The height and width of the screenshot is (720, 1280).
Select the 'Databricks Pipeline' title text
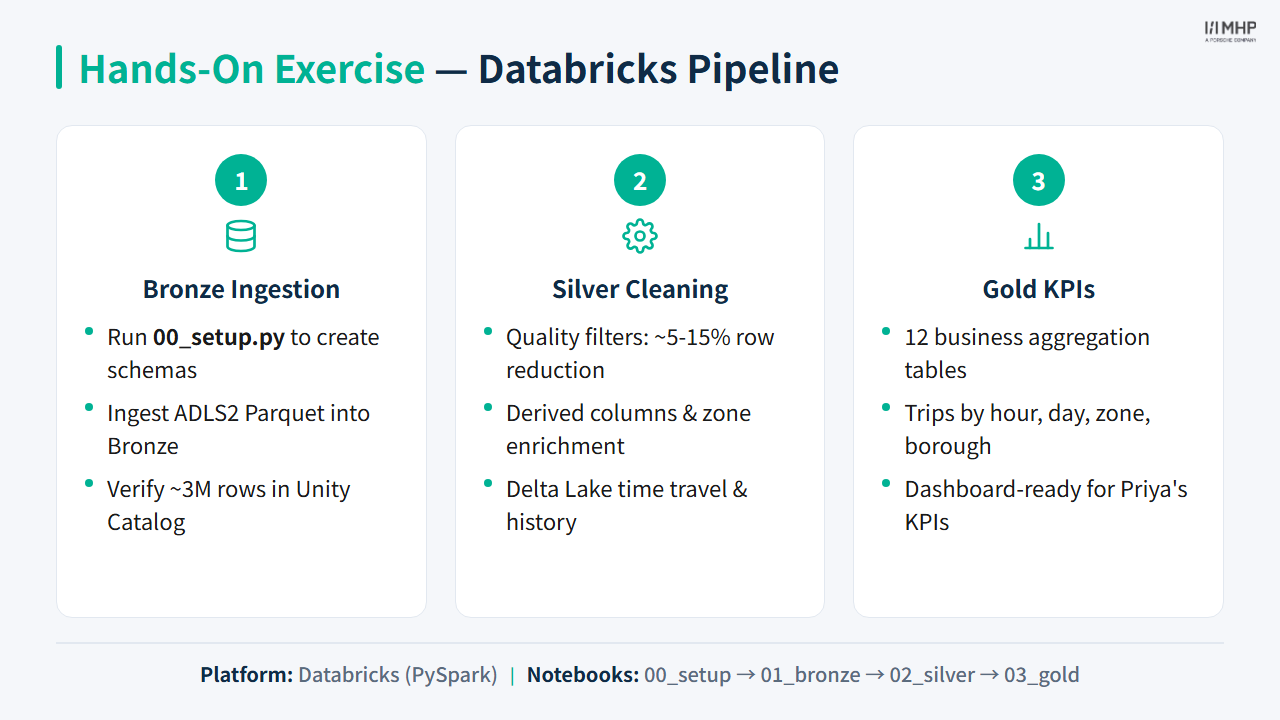658,69
